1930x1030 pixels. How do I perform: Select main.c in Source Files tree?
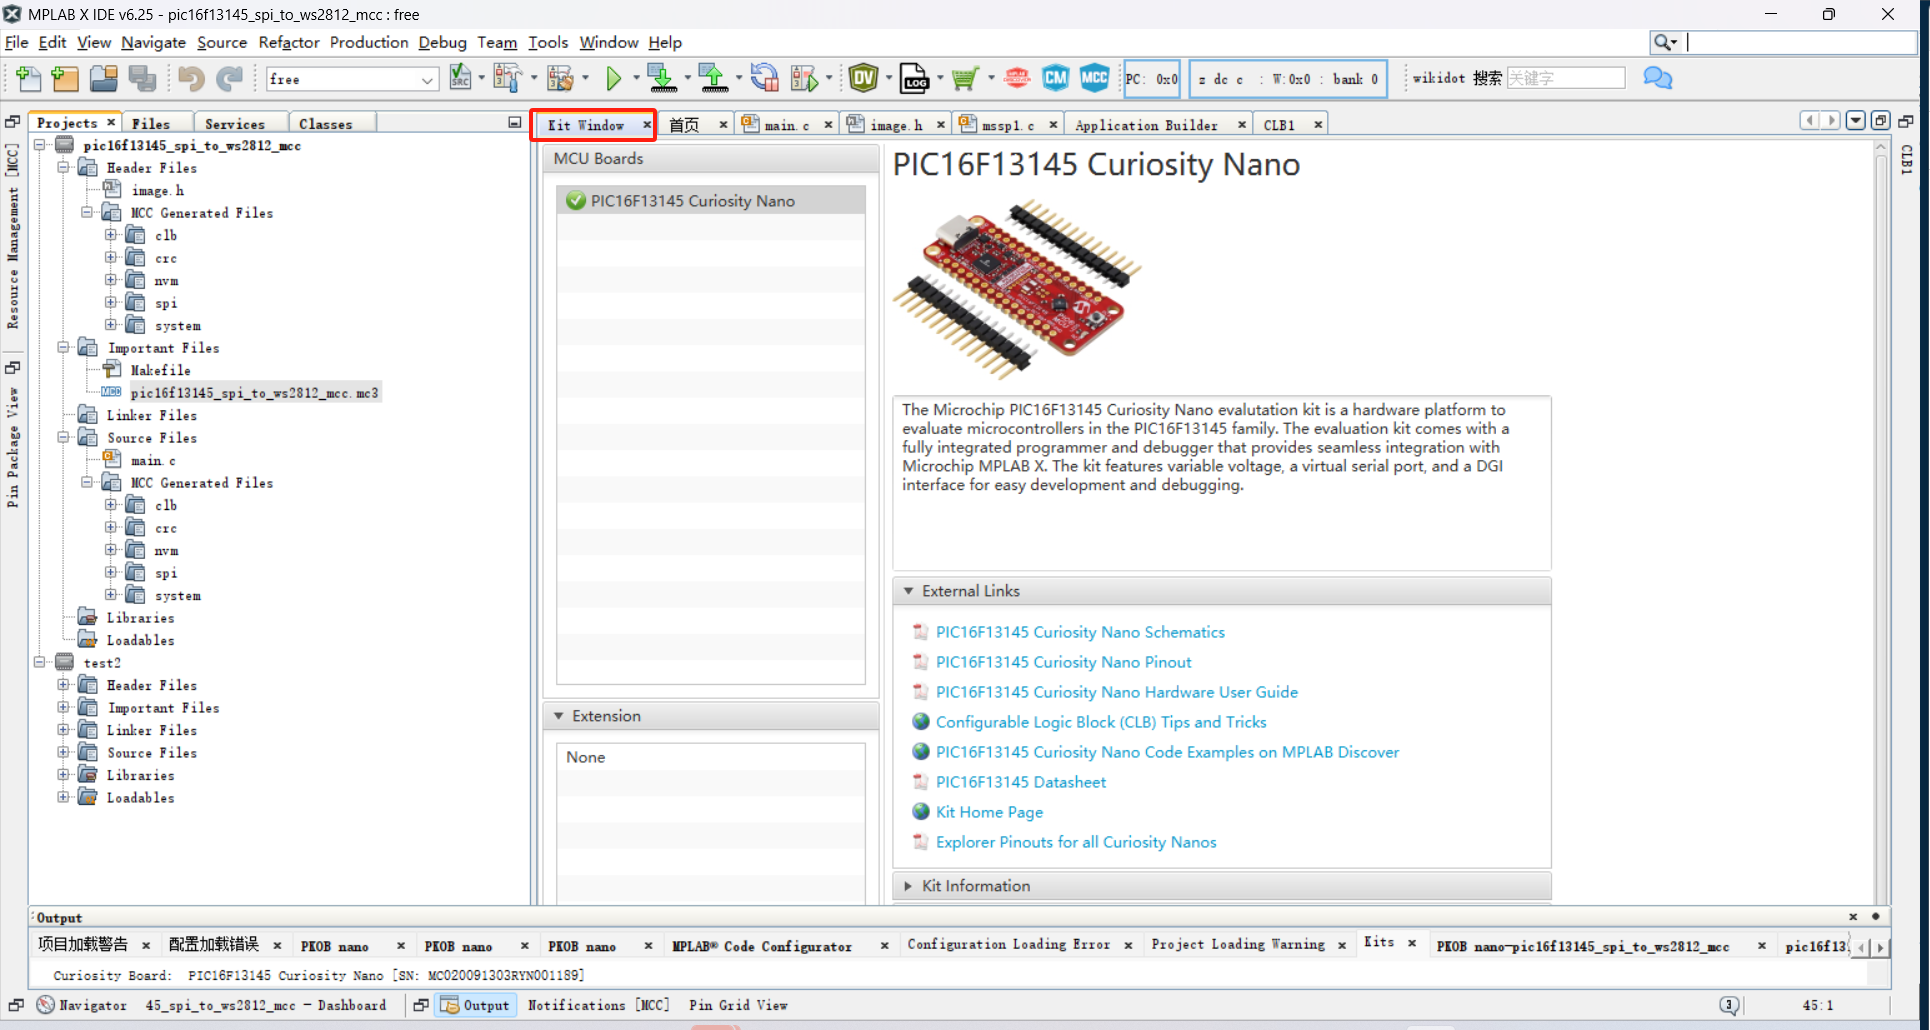point(153,460)
